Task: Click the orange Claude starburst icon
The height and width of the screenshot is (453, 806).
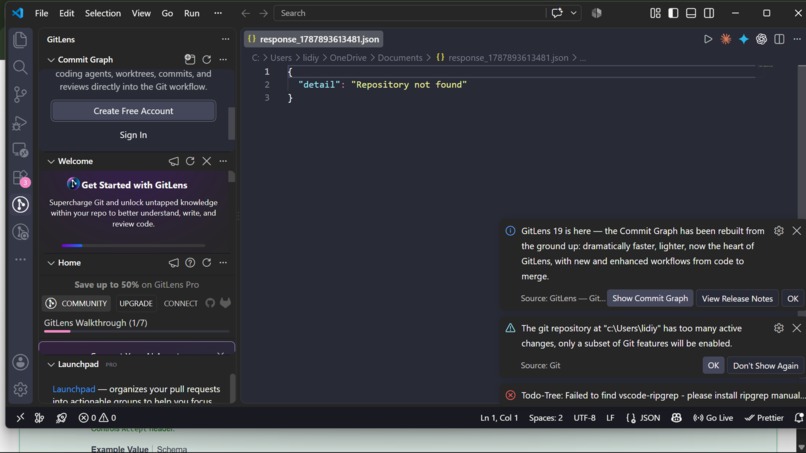Action: click(x=726, y=39)
